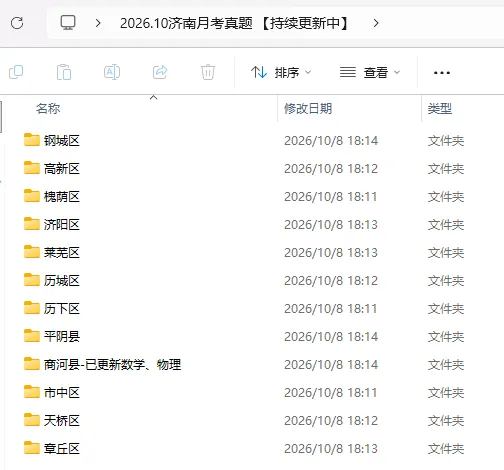Click the rename toolbar icon
Image resolution: width=504 pixels, height=470 pixels.
click(112, 72)
